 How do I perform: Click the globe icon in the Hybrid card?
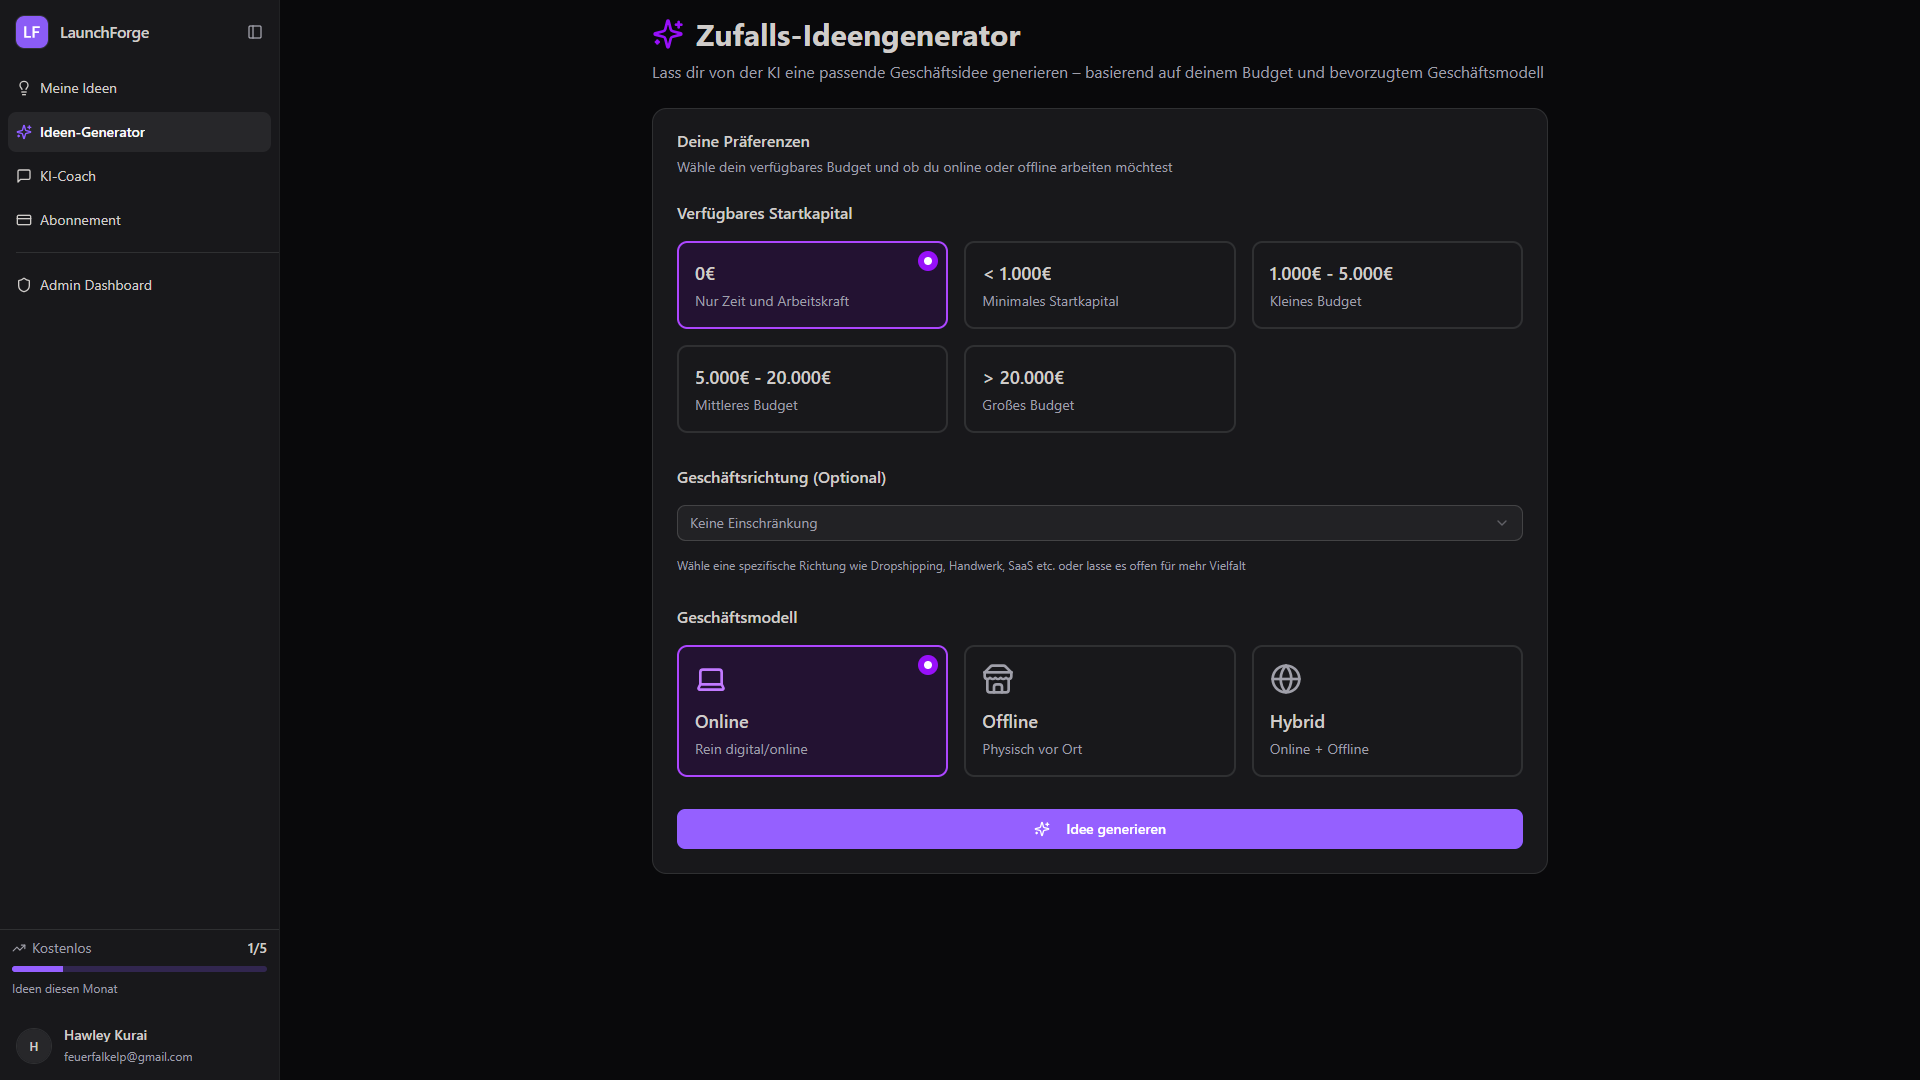(x=1285, y=680)
